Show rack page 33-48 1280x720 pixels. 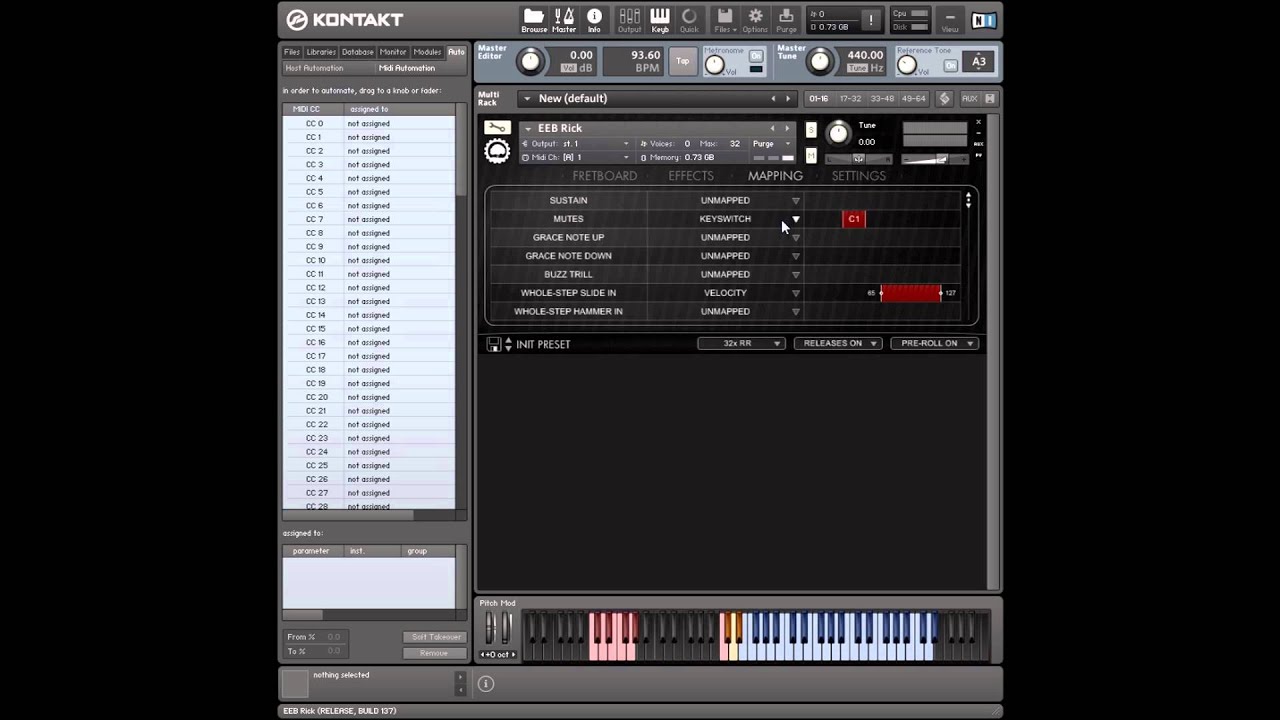[882, 99]
